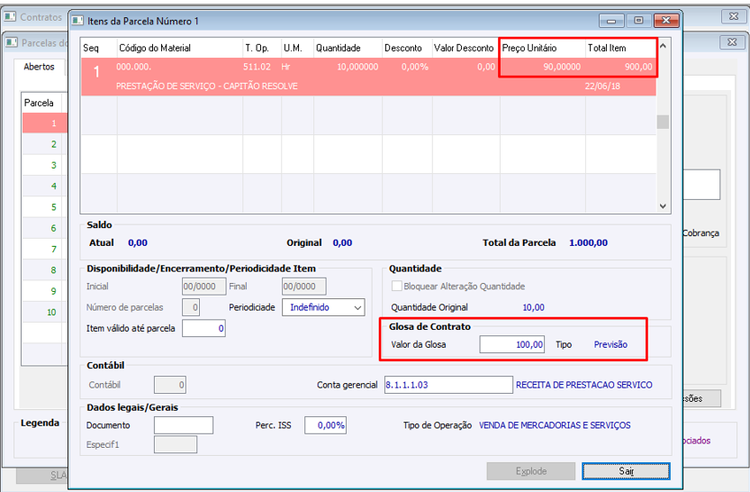Minimize the Itens da Parcela window

coord(611,21)
